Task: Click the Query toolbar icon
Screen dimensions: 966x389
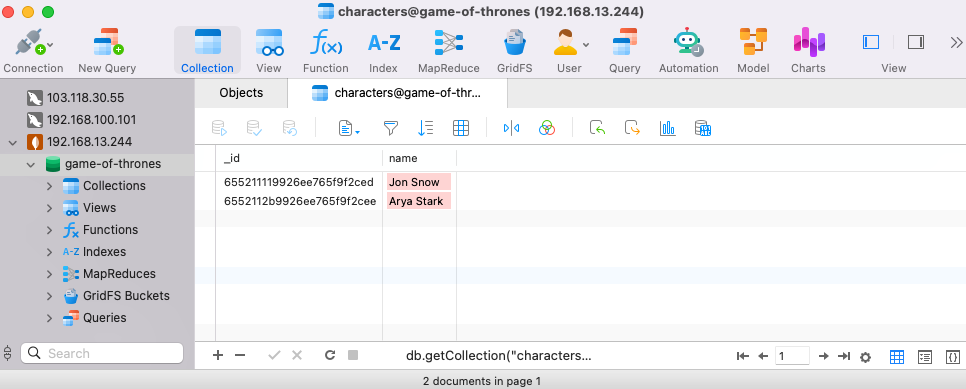Action: pos(625,43)
